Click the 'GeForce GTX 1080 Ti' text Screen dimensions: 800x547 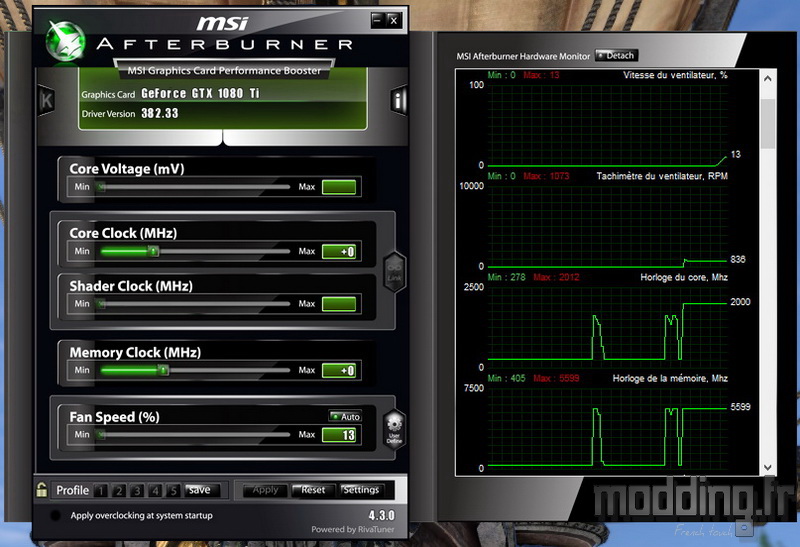(x=201, y=93)
